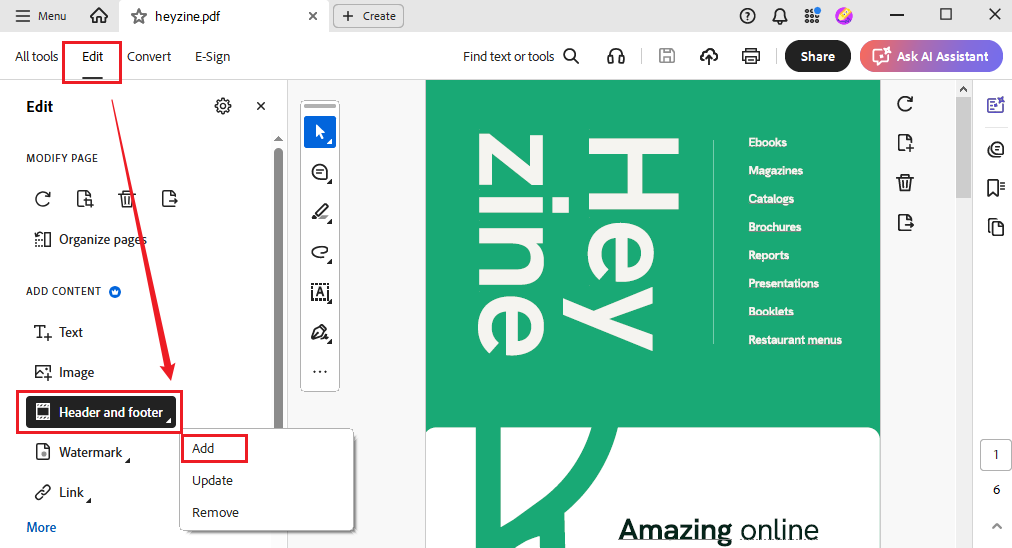Click document vertical scrollbar thumb
The height and width of the screenshot is (548, 1012).
pos(964,148)
